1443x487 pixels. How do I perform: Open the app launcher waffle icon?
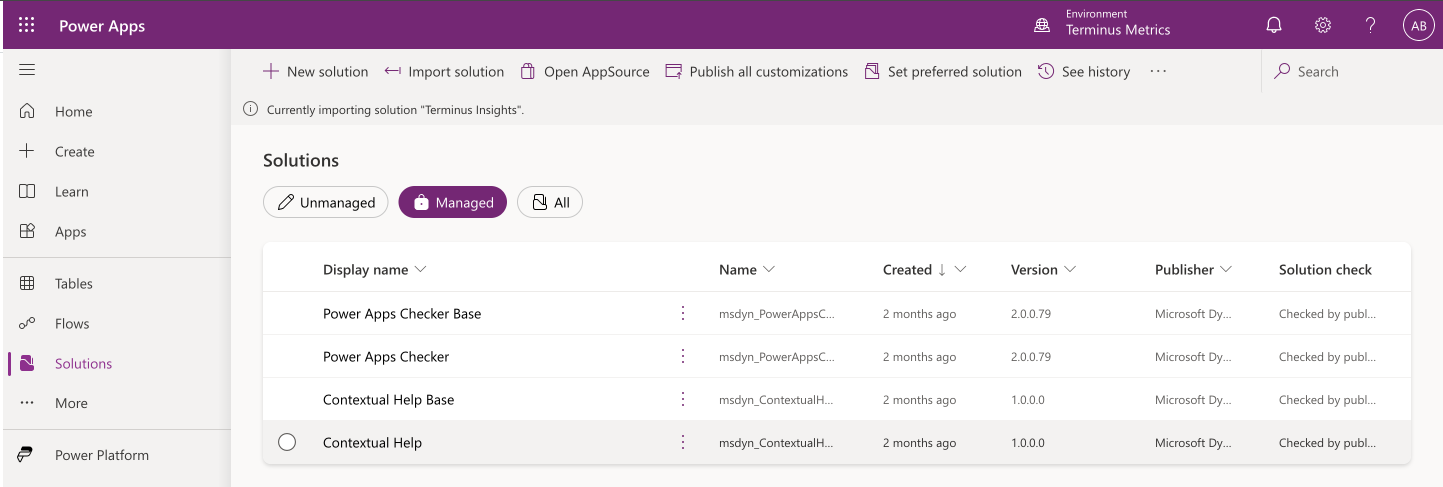[x=27, y=26]
